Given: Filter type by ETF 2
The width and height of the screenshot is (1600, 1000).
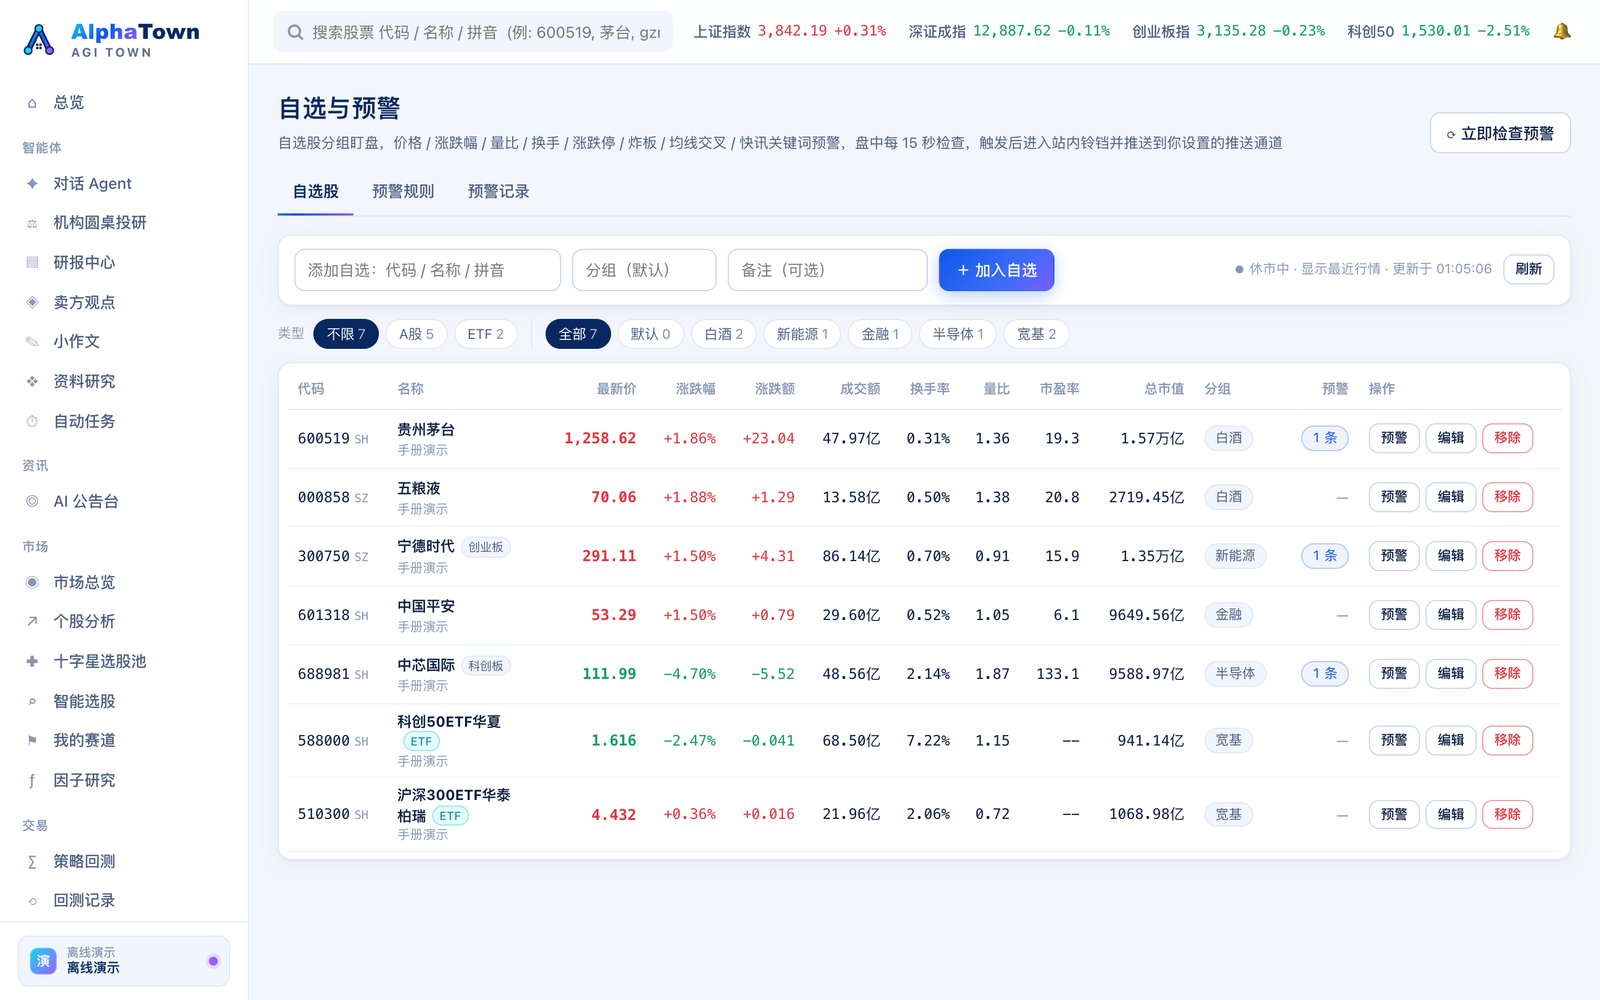Looking at the screenshot, I should pos(485,334).
